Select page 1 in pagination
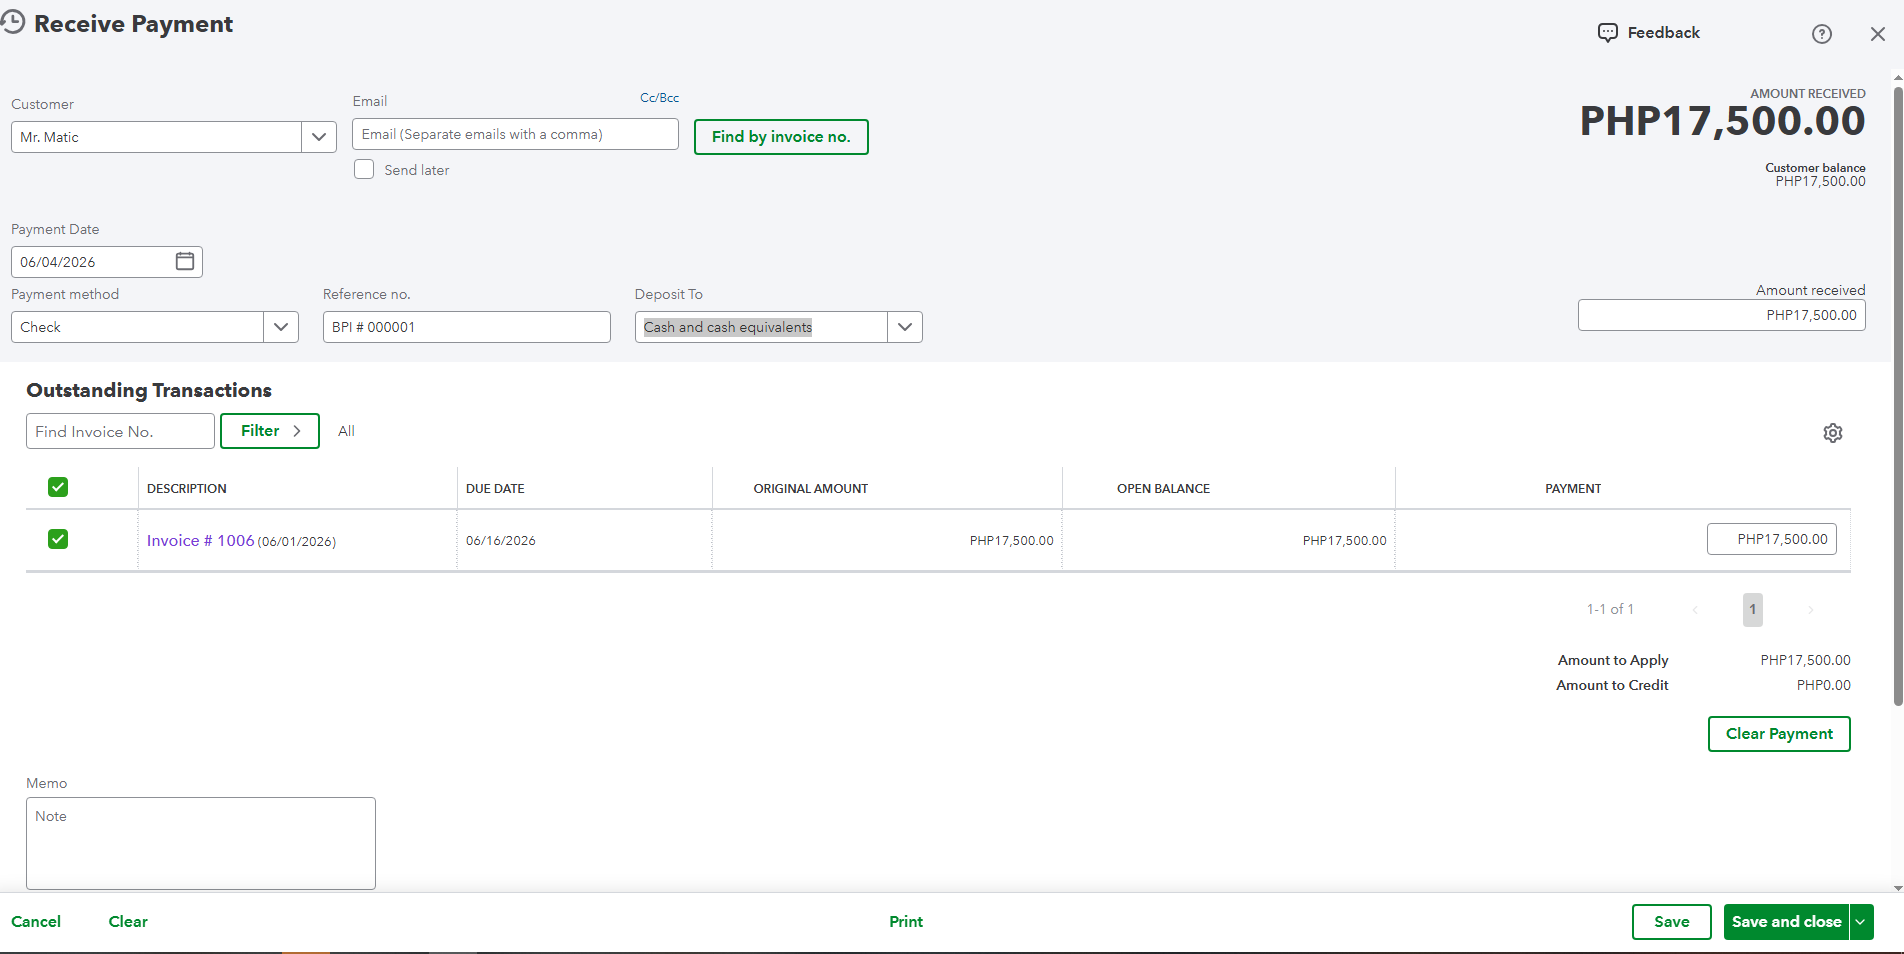The width and height of the screenshot is (1904, 954). coord(1752,610)
